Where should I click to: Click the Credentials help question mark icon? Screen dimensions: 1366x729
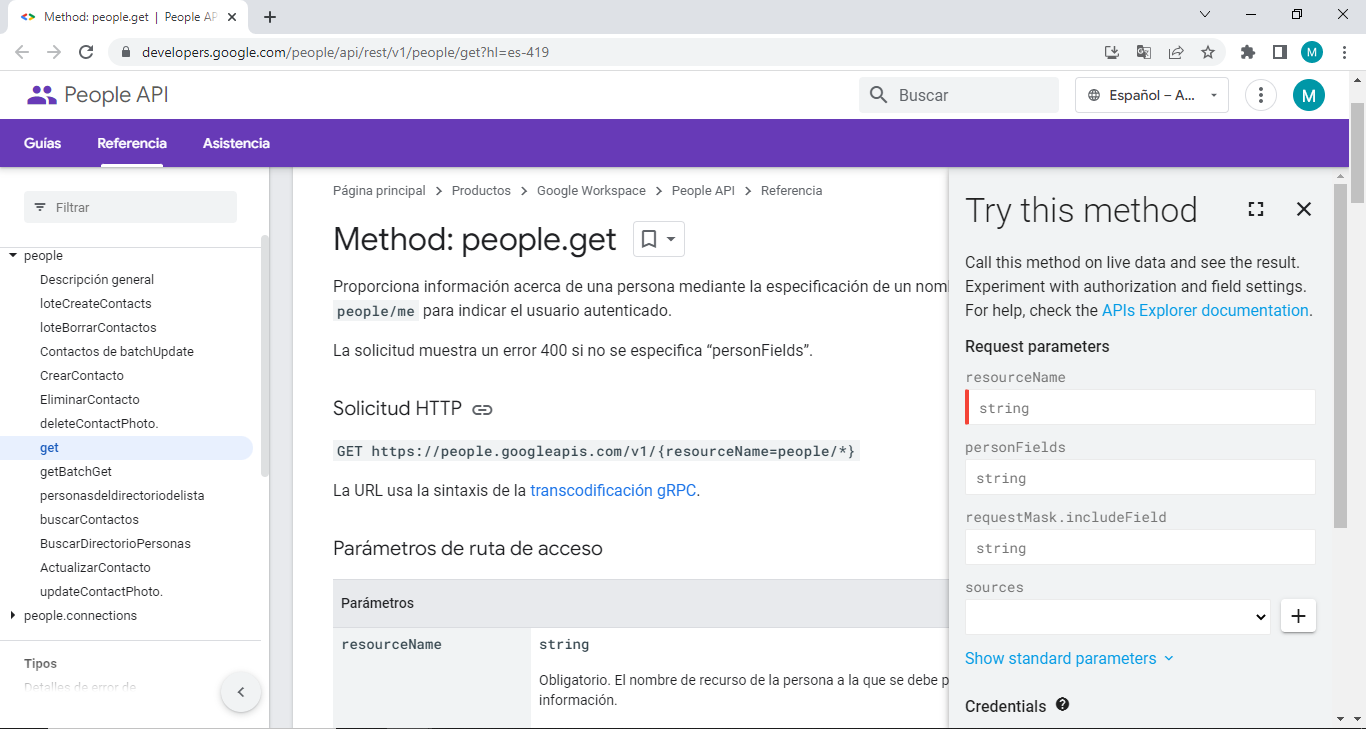(1062, 705)
